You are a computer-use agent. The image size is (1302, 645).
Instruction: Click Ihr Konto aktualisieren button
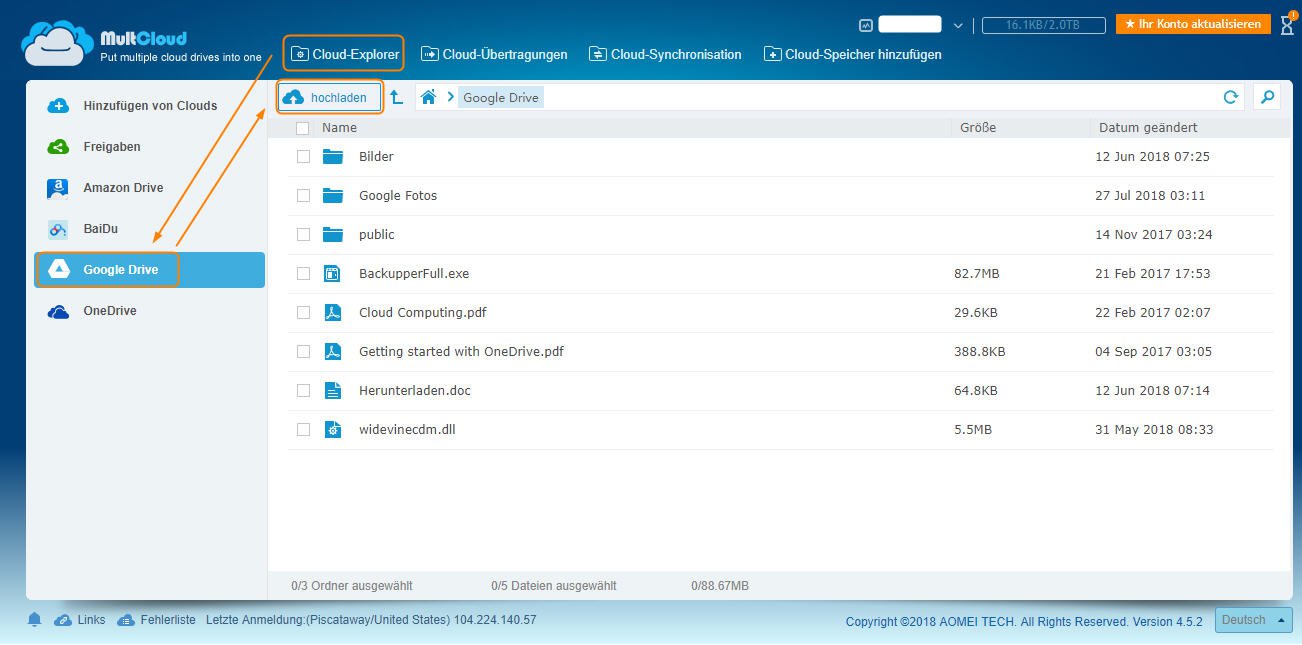coord(1193,23)
